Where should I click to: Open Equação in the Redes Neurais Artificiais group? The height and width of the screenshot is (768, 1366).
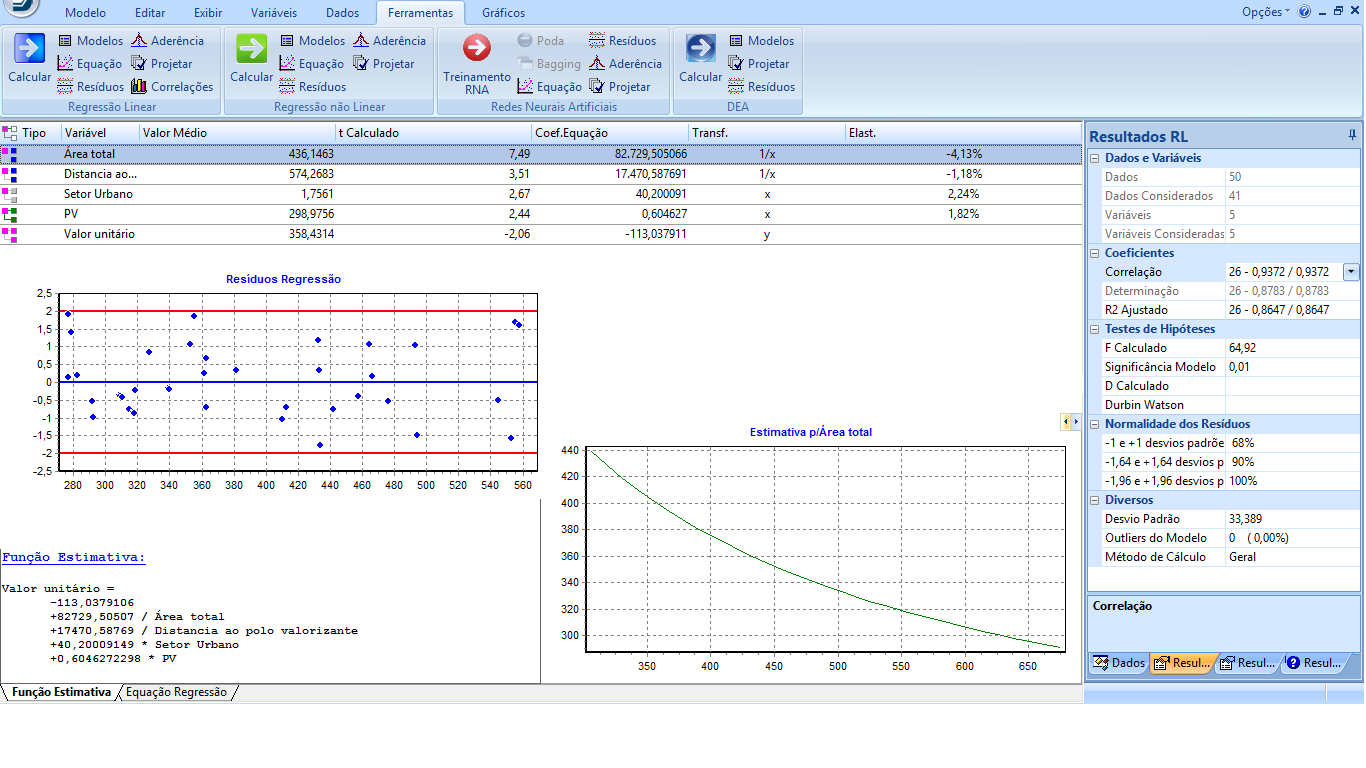[x=549, y=87]
